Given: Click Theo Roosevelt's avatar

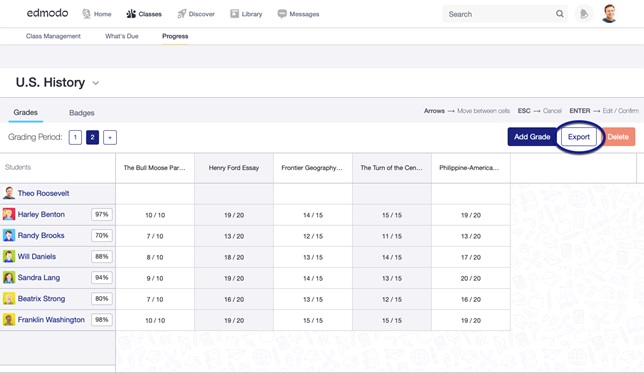Looking at the screenshot, I should [9, 193].
